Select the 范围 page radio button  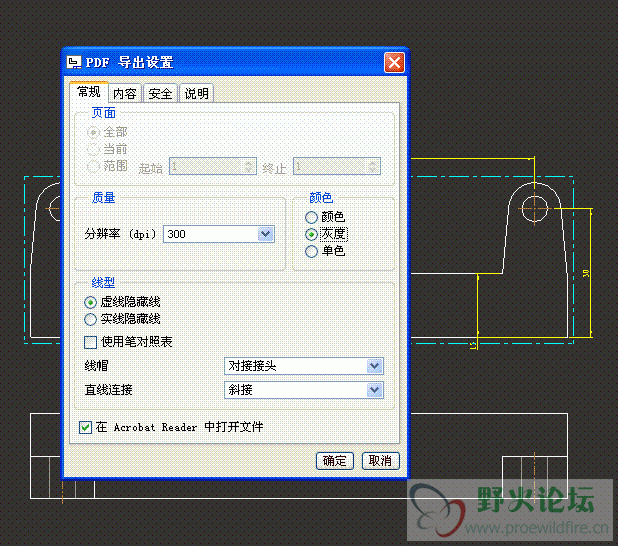pos(93,166)
